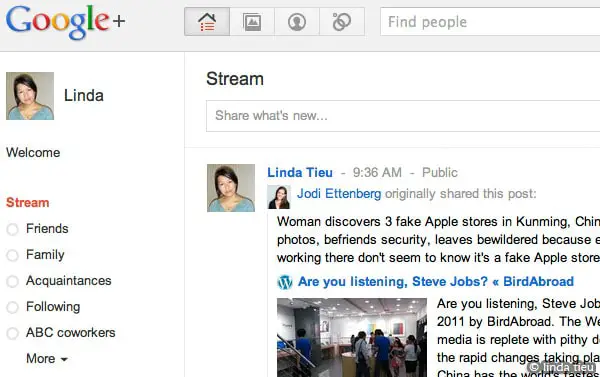
Task: Select the ABC coworkers circle radio
Action: pyautogui.click(x=12, y=333)
